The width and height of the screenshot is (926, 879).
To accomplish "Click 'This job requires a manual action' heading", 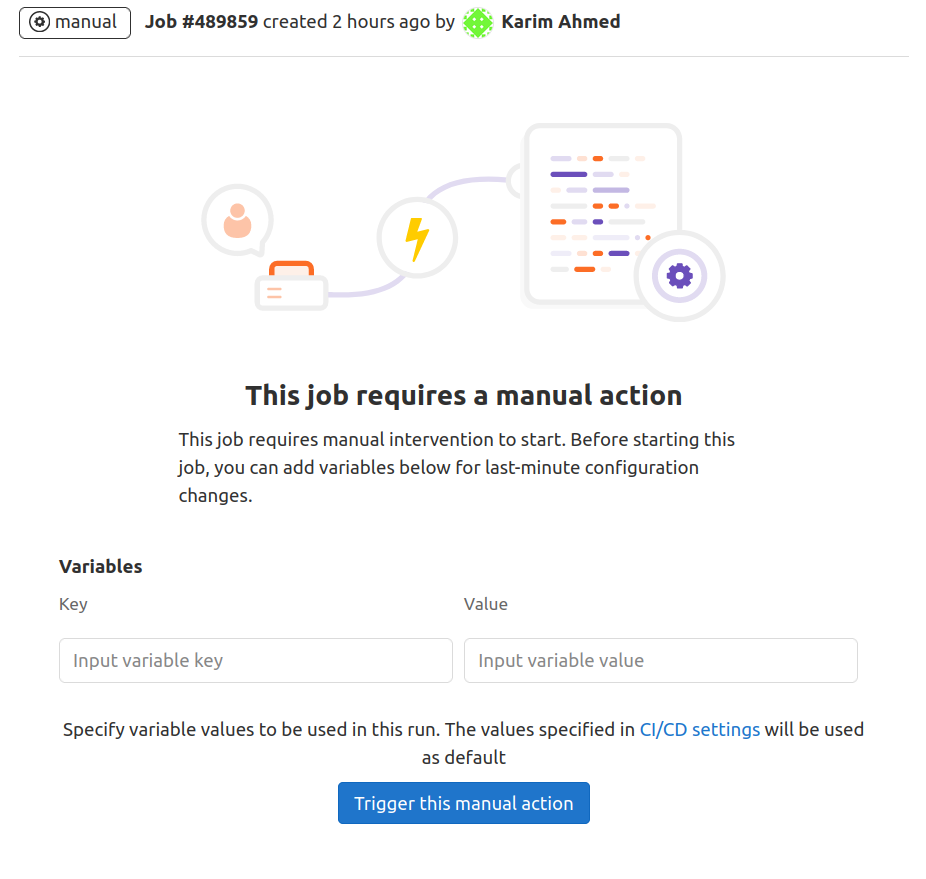I will coord(464,395).
